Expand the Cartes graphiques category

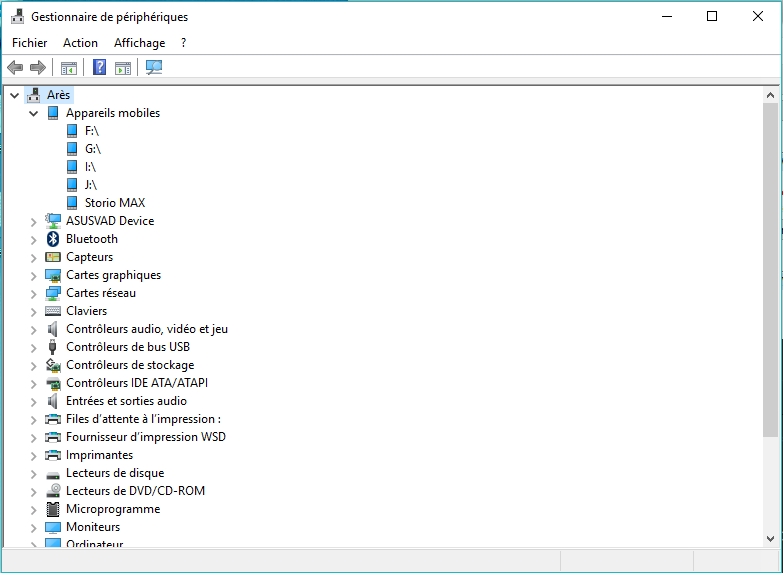pos(33,276)
